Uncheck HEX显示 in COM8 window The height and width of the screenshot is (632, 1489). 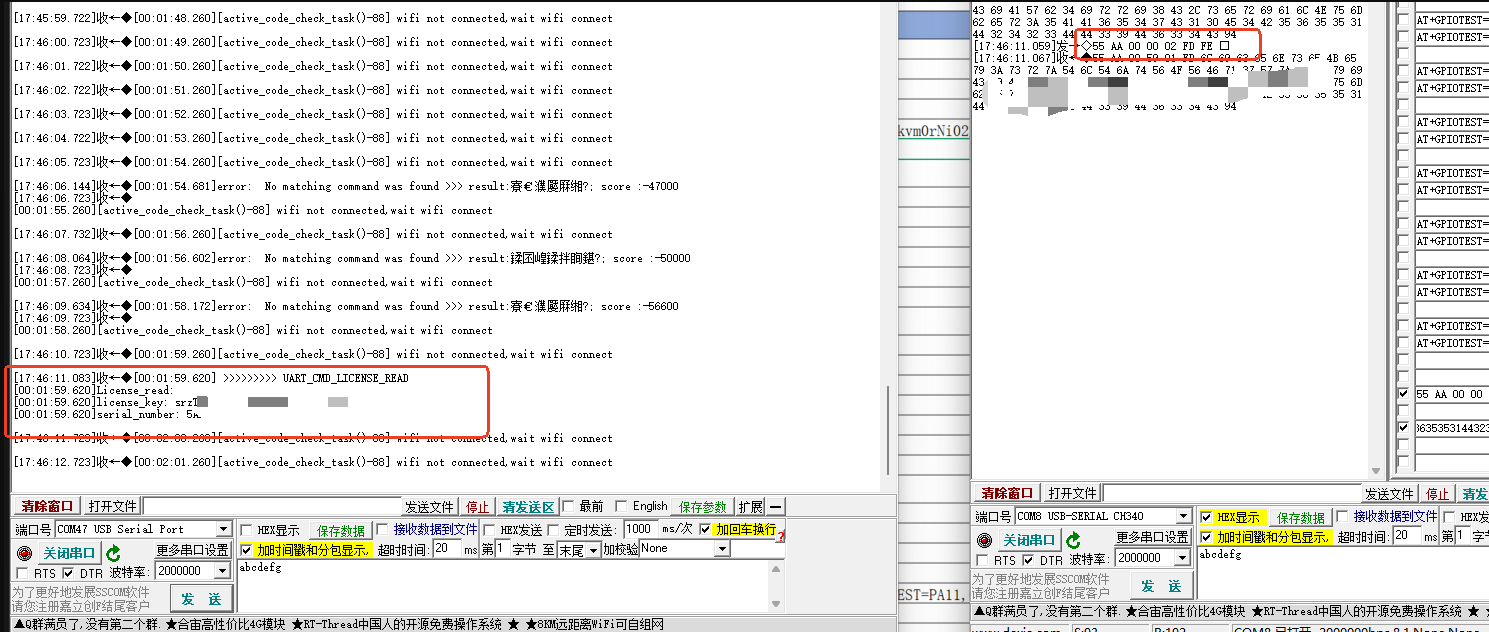[1206, 517]
